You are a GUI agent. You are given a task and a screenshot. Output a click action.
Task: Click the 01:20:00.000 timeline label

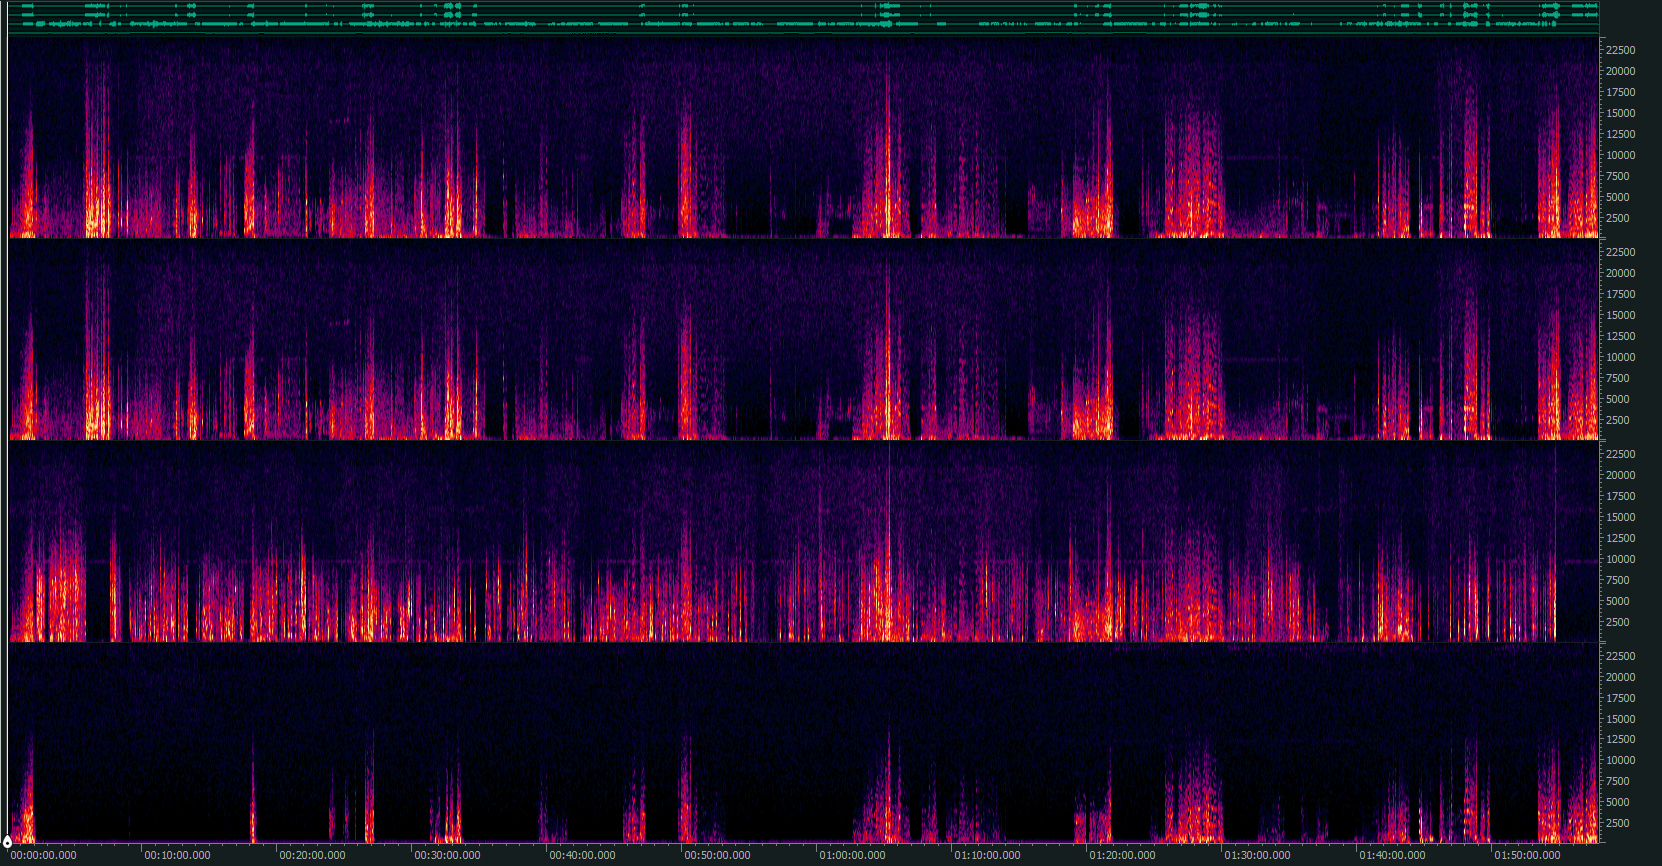(x=1122, y=855)
